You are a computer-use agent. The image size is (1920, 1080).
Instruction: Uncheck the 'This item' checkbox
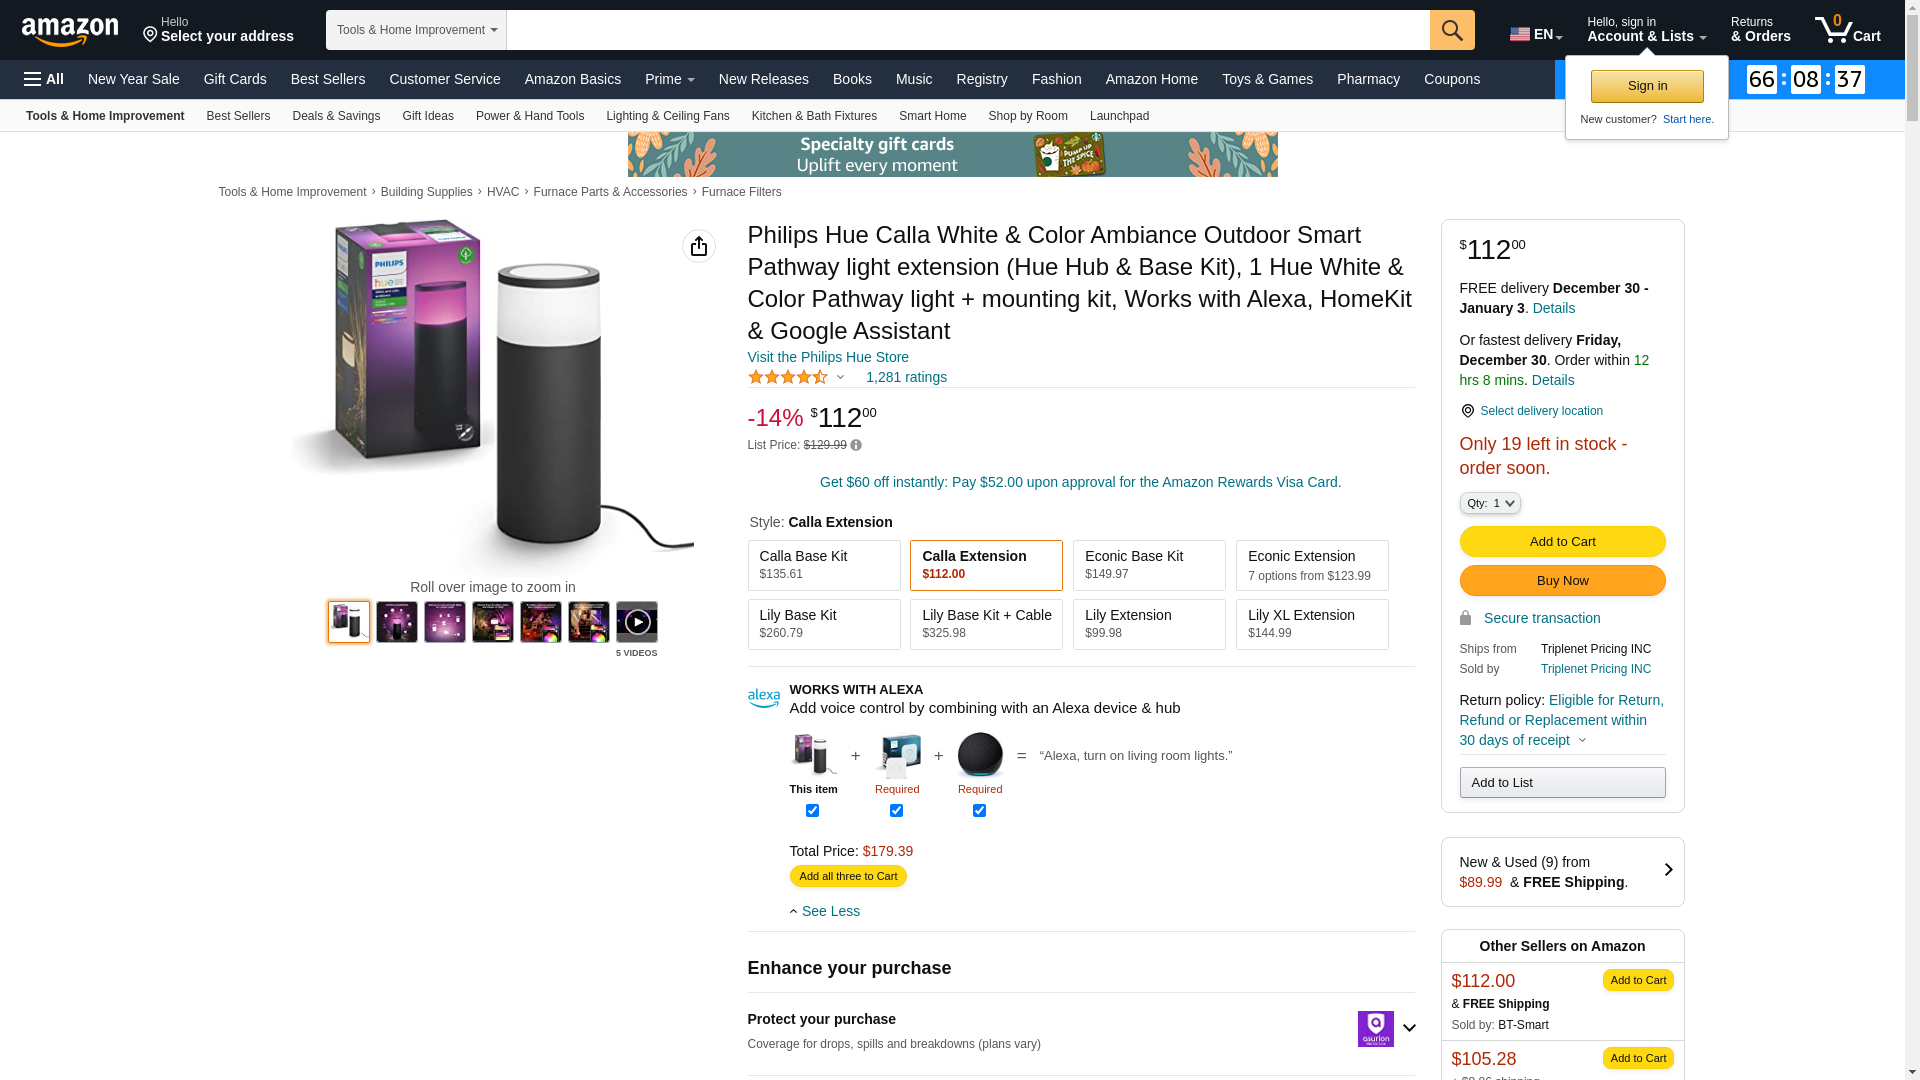pos(813,811)
